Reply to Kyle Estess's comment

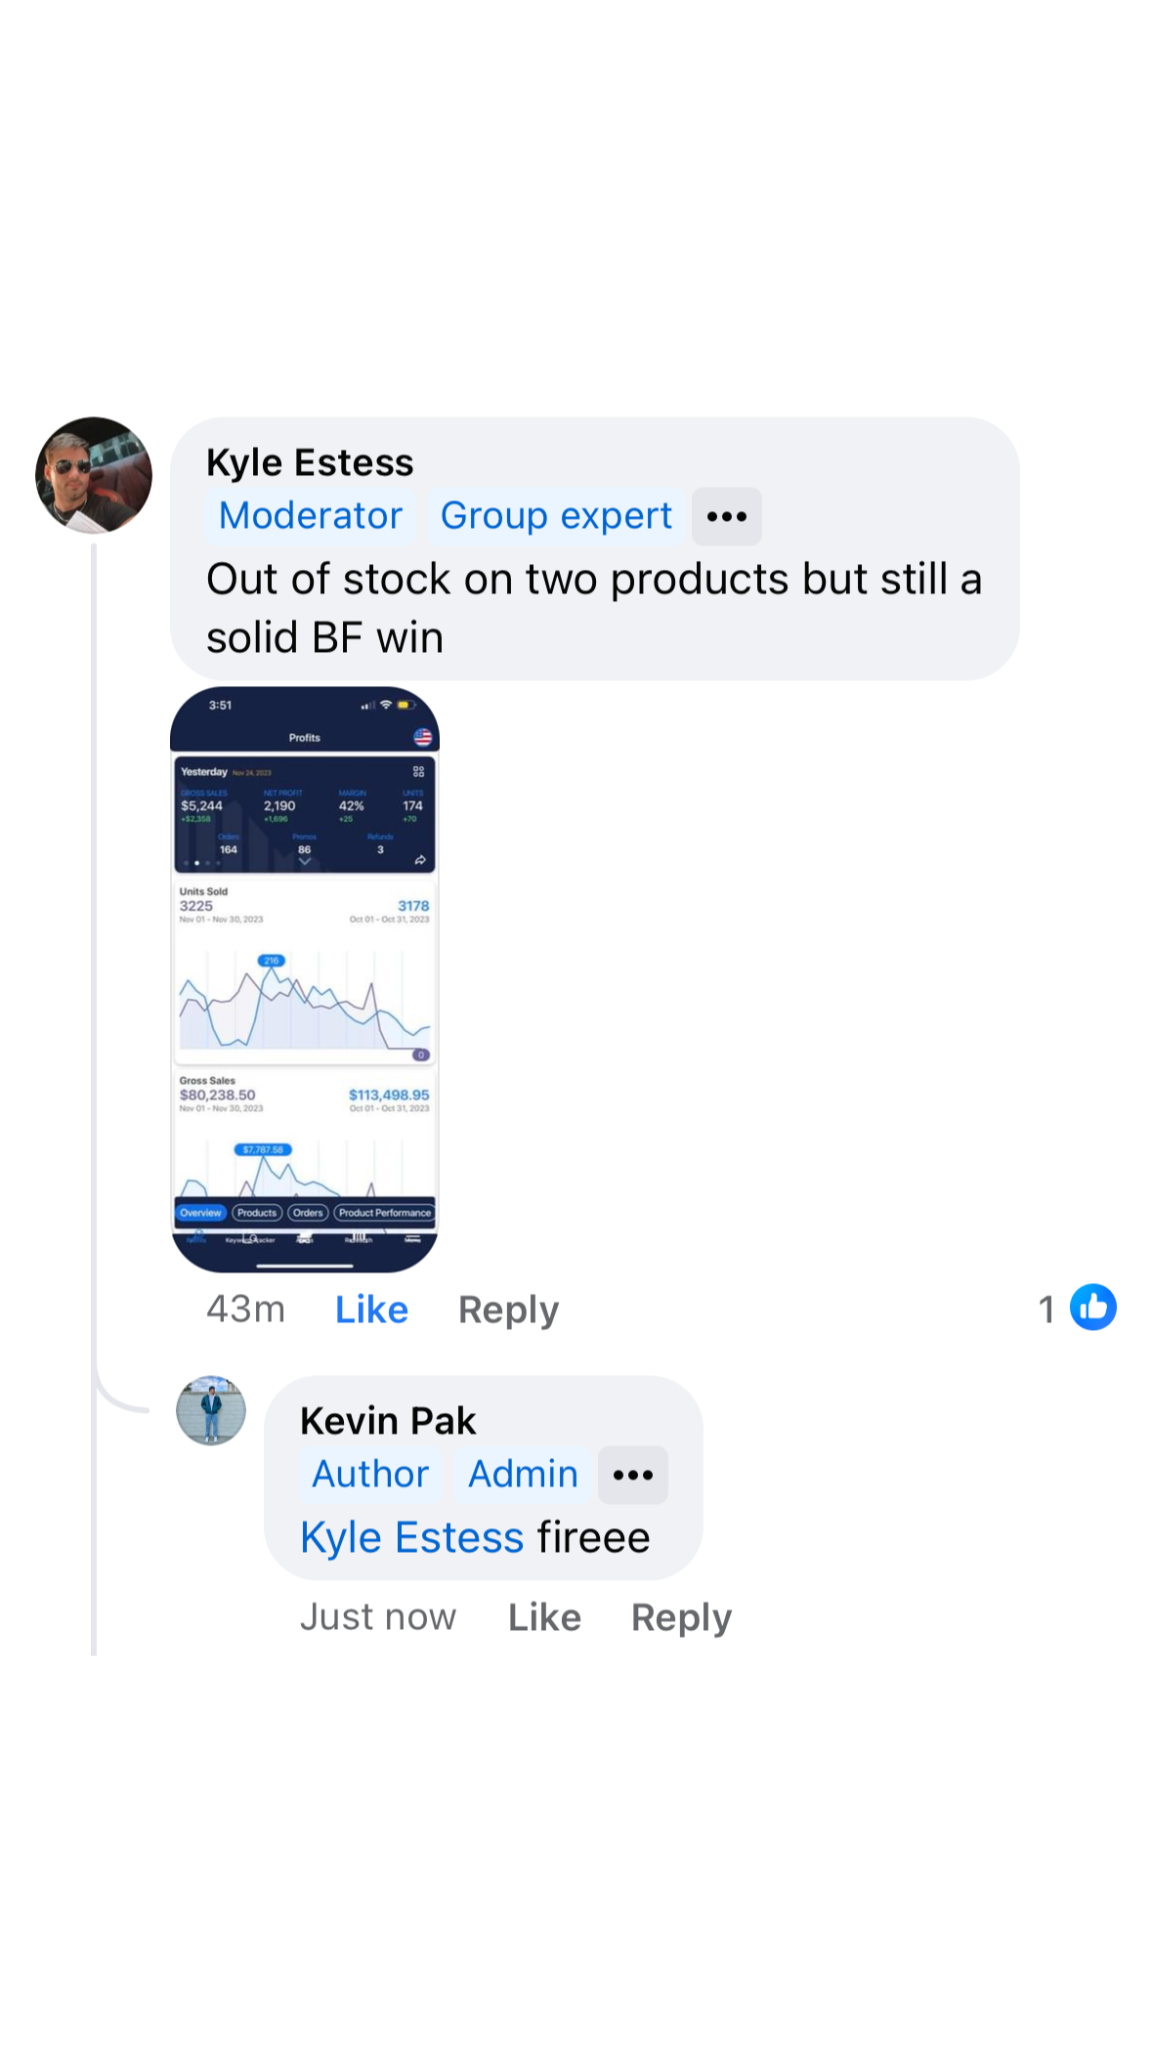[508, 1309]
